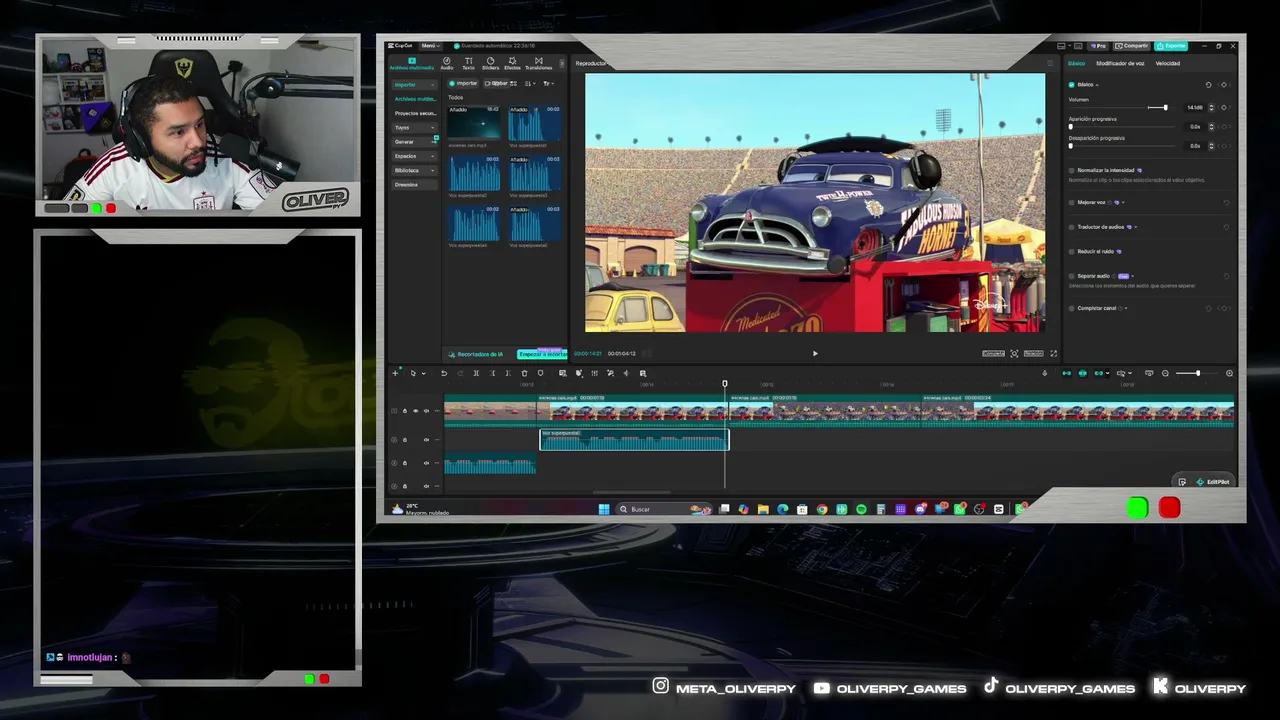Select the escenas cars.mp4 media thumbnail
Image resolution: width=1280 pixels, height=720 pixels.
[x=475, y=122]
